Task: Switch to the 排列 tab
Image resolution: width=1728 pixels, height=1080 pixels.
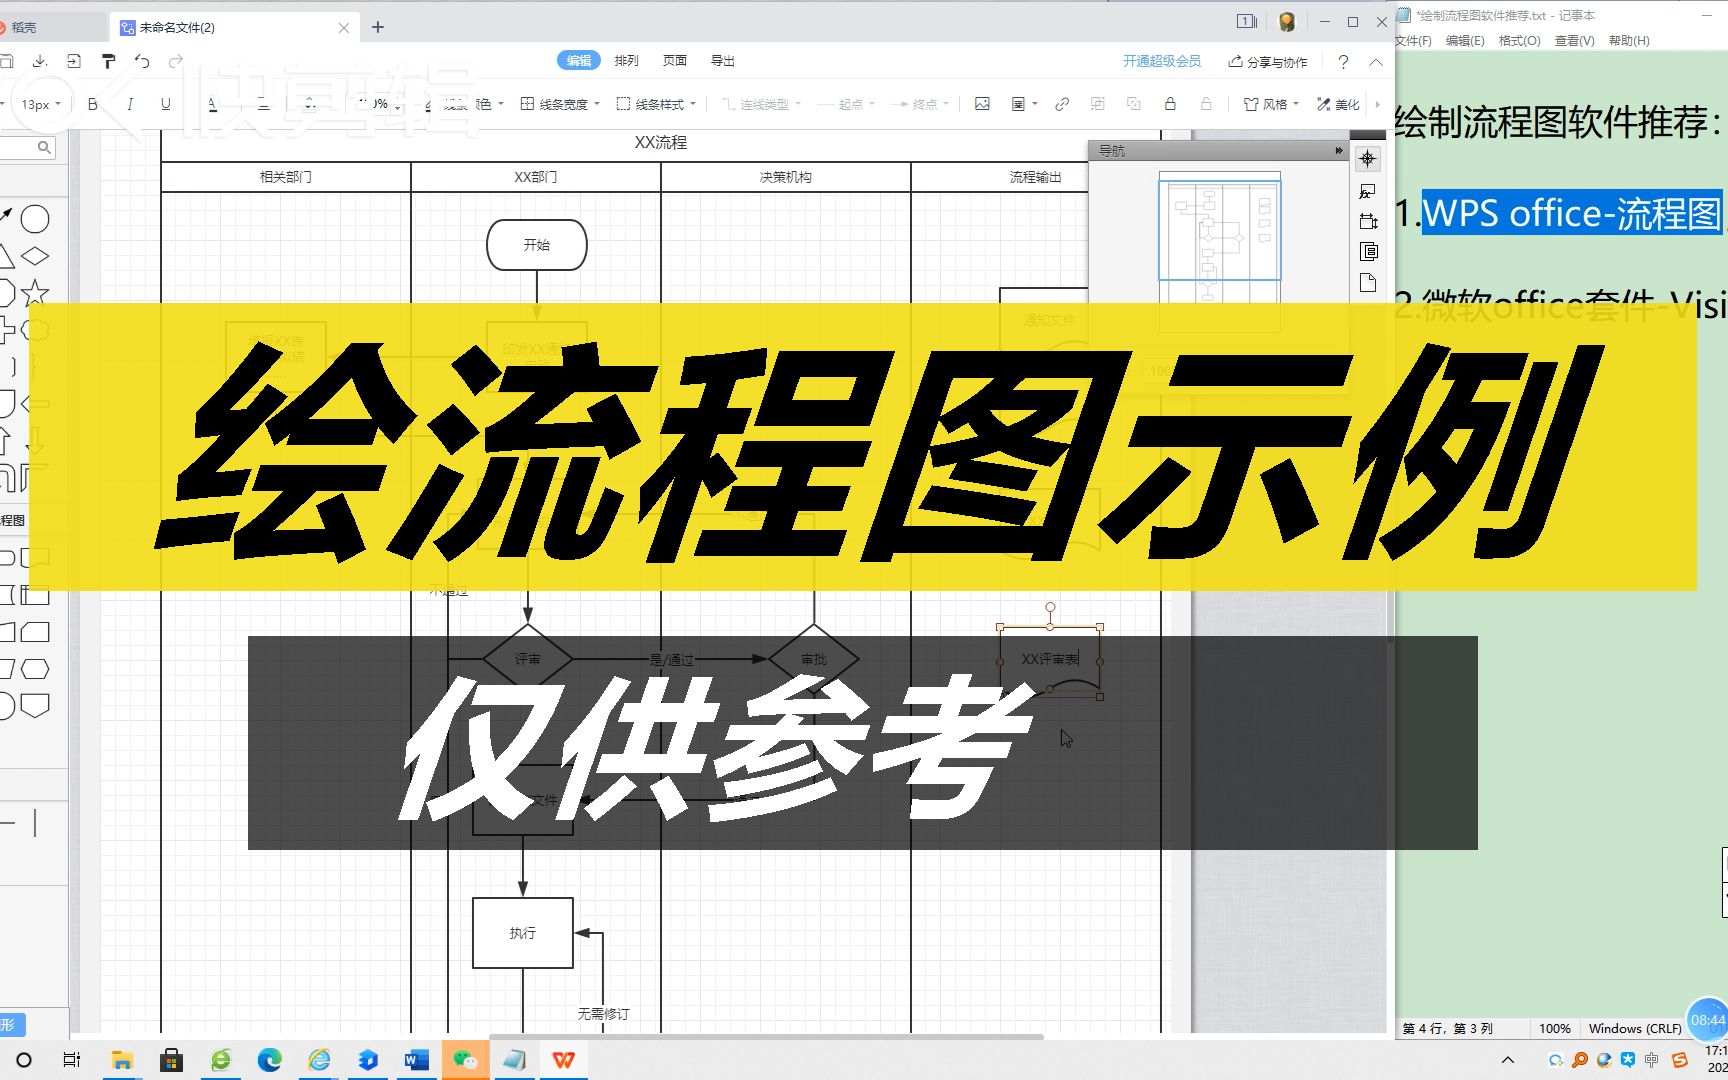Action: (x=627, y=61)
